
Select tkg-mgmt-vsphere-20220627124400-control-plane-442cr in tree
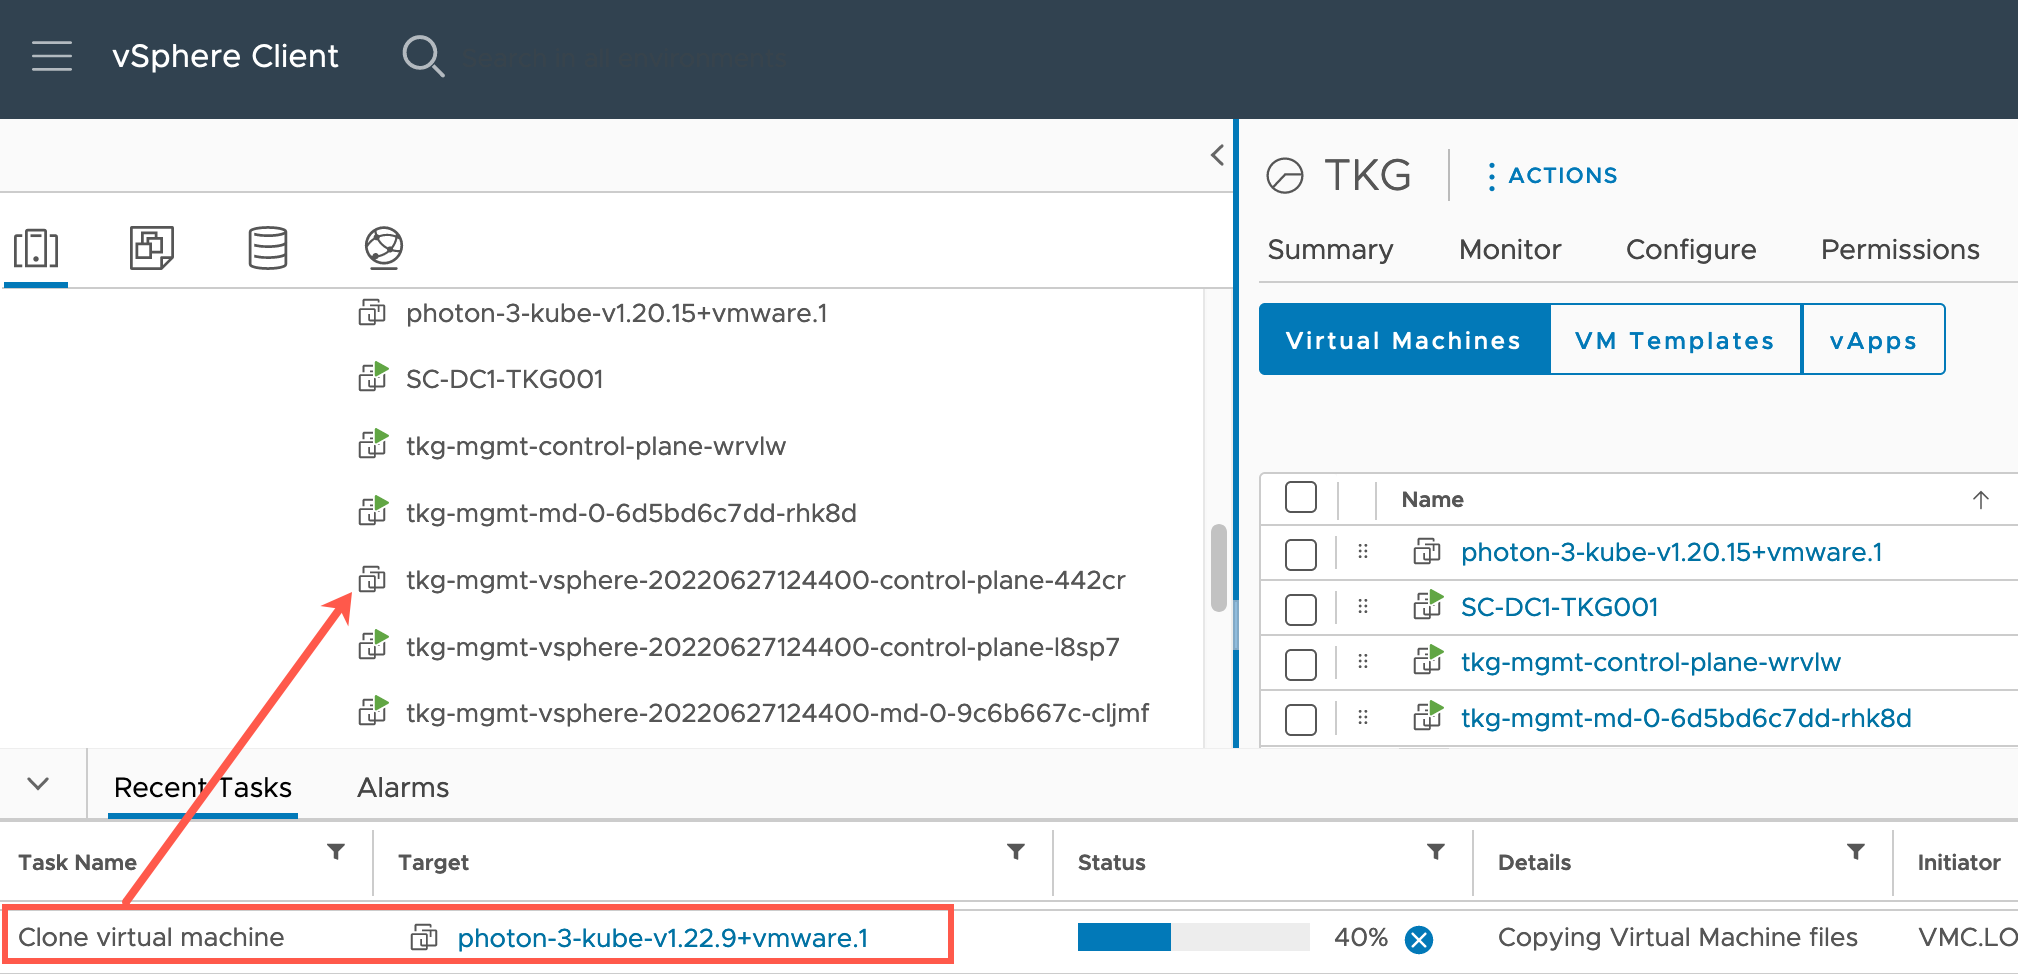click(x=765, y=580)
